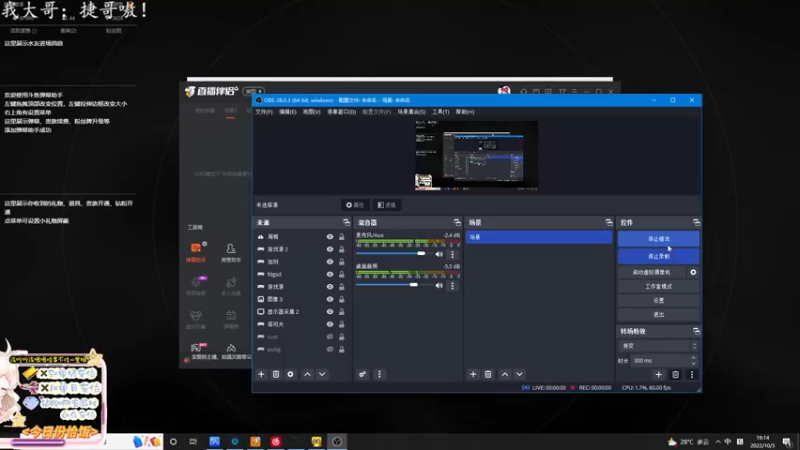Screen dimensions: 800x450
Task: Open the Windows taskbar search circle icon
Action: pyautogui.click(x=173, y=441)
